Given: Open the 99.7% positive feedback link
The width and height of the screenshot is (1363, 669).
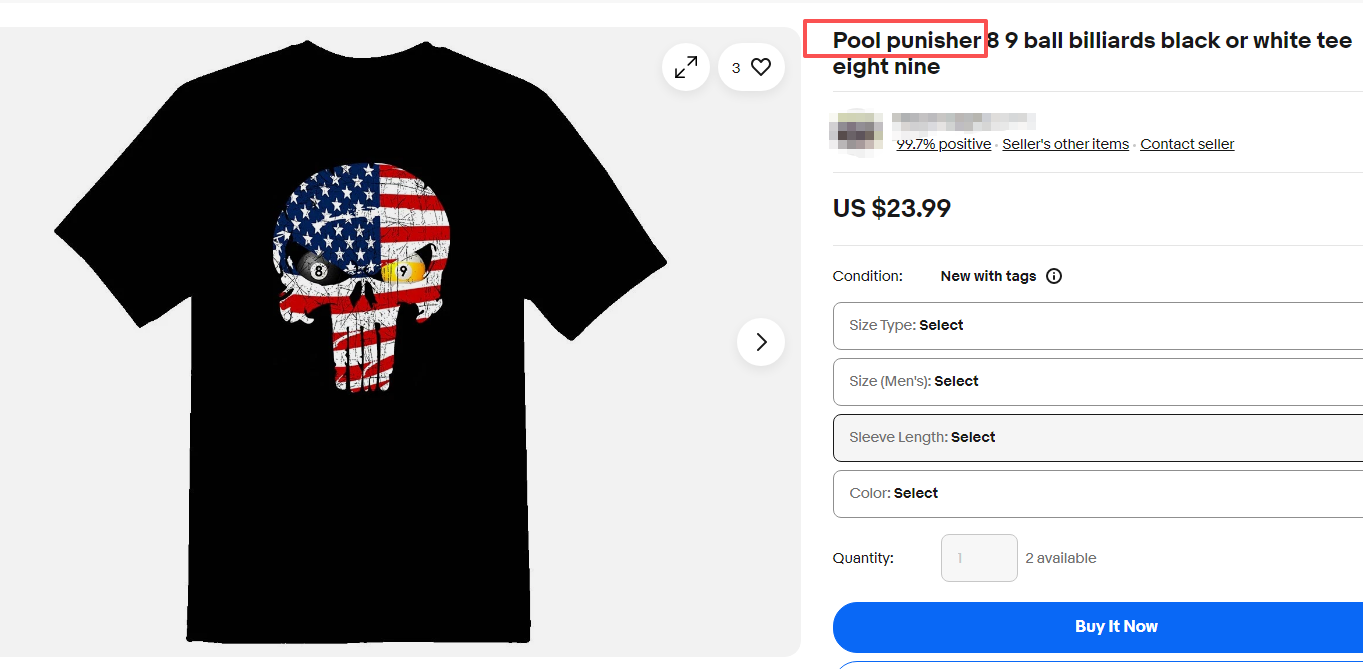Looking at the screenshot, I should pos(943,144).
